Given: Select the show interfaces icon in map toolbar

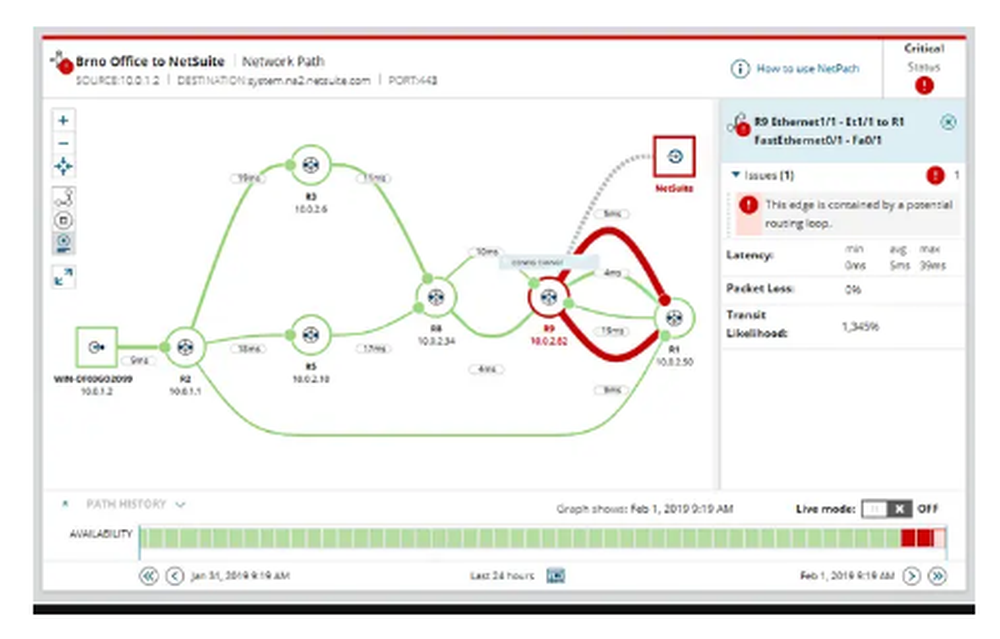Looking at the screenshot, I should point(63,197).
